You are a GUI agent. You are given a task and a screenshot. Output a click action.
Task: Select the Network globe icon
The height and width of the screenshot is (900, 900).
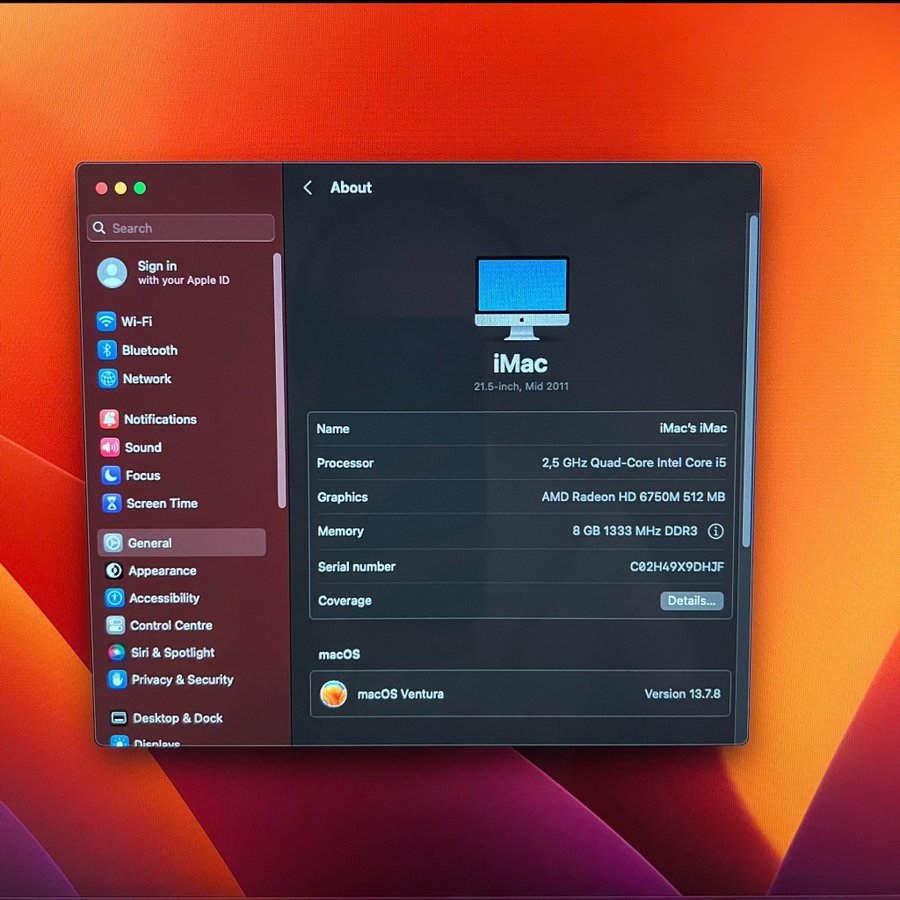point(108,378)
